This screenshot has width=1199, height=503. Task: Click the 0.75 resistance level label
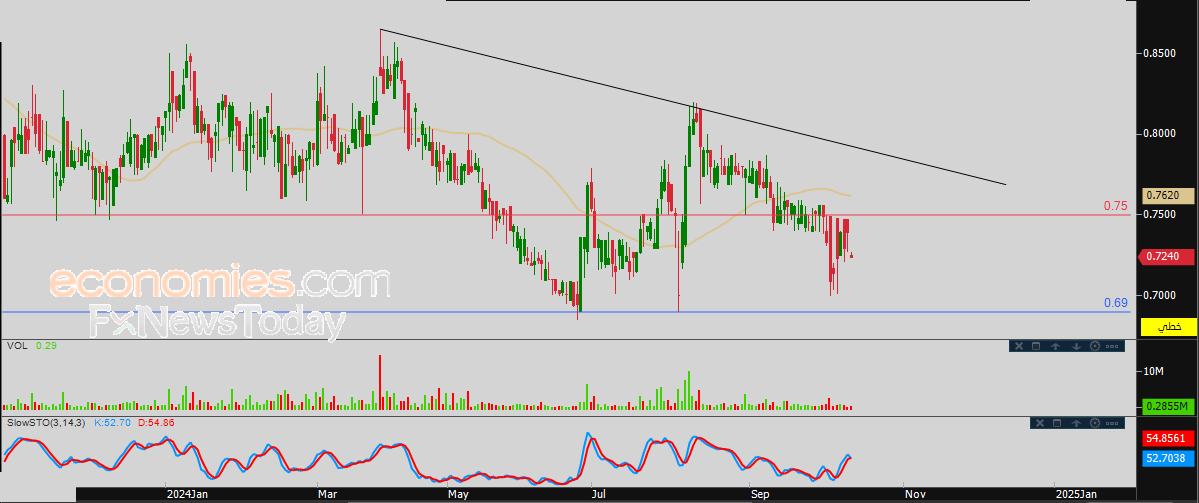[1116, 206]
